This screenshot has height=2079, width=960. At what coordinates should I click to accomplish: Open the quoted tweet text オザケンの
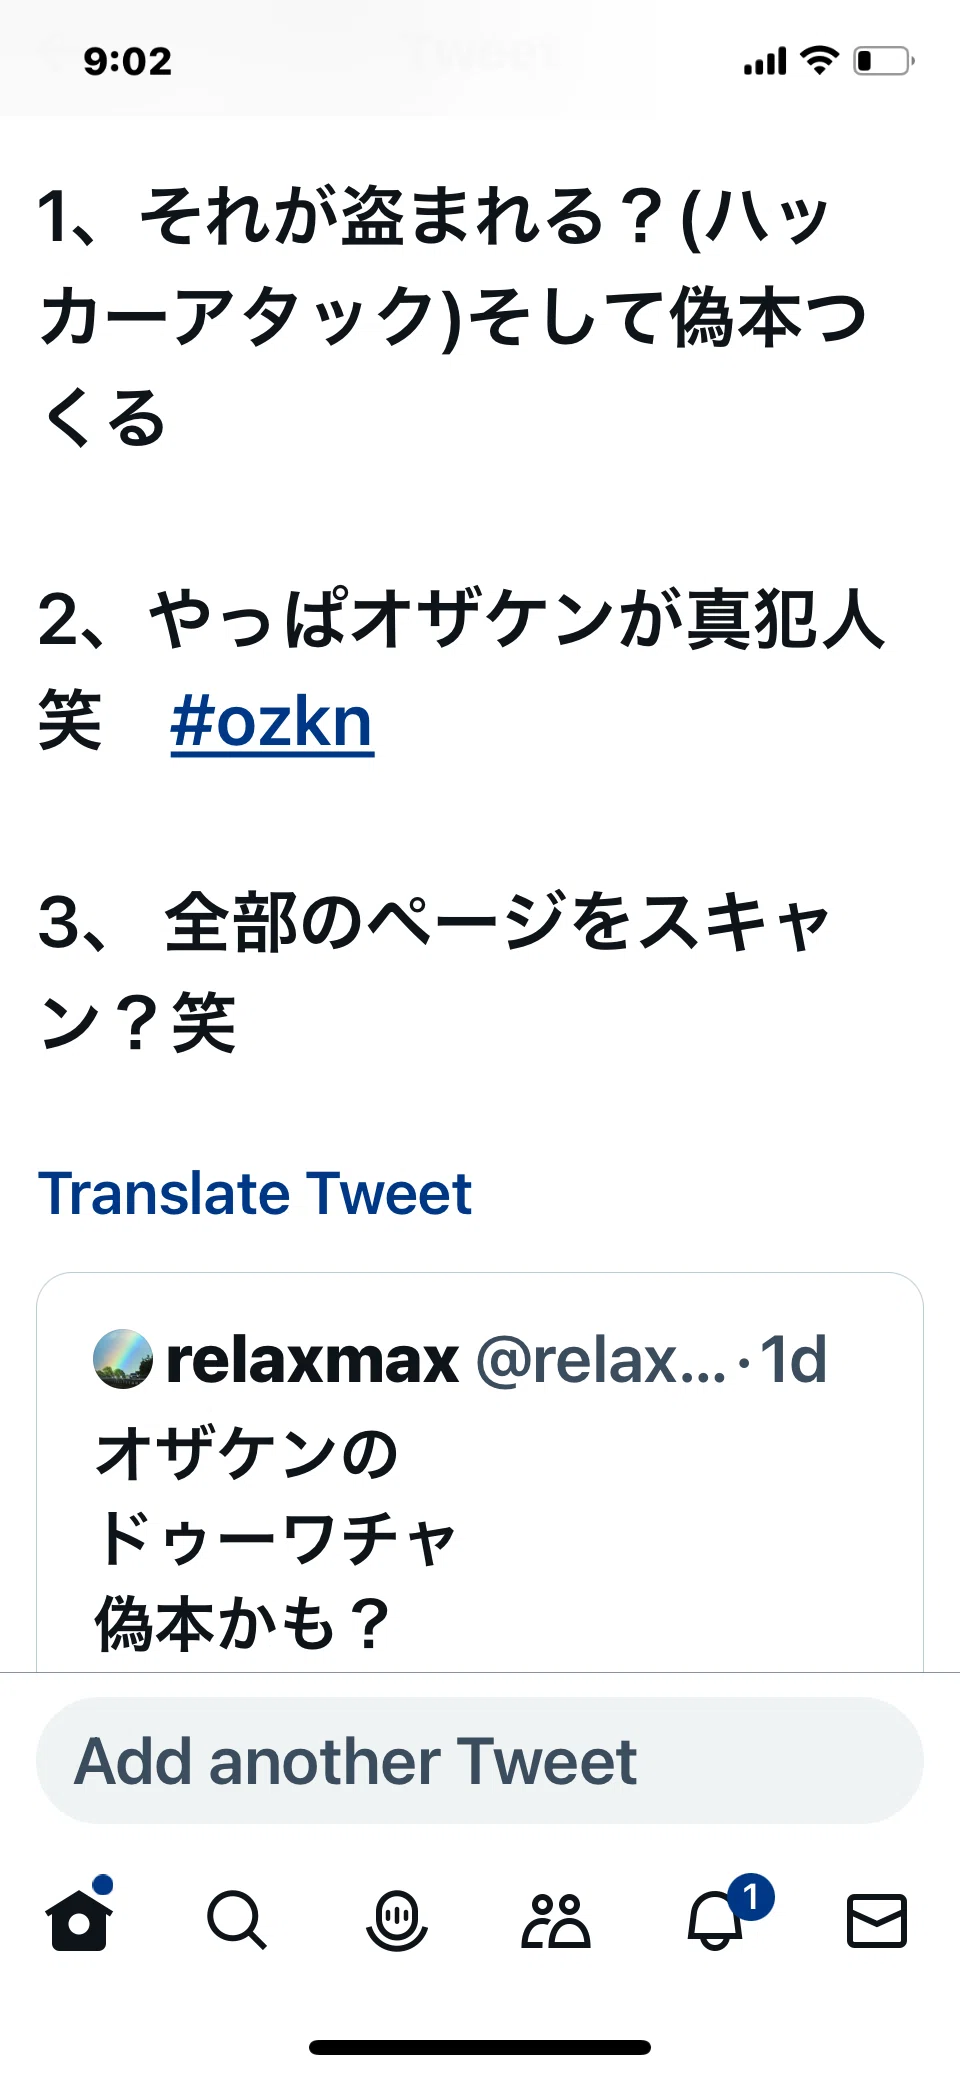pos(247,1453)
